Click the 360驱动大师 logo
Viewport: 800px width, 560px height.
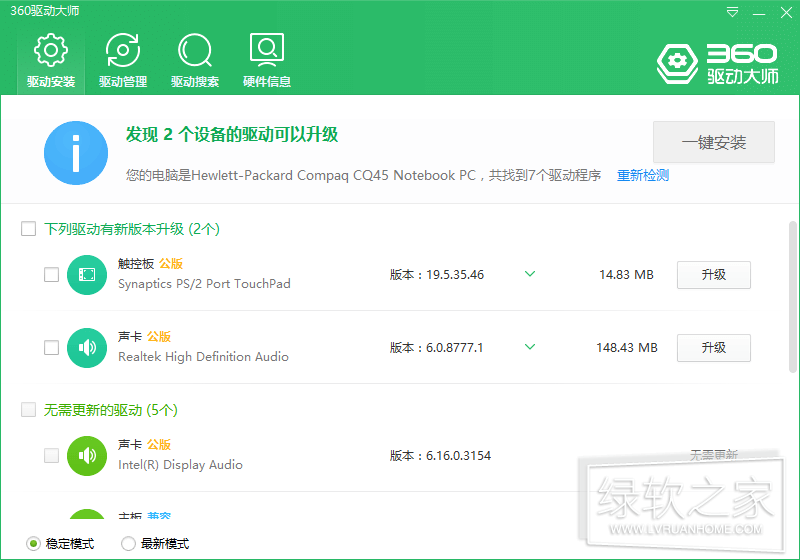[x=717, y=63]
